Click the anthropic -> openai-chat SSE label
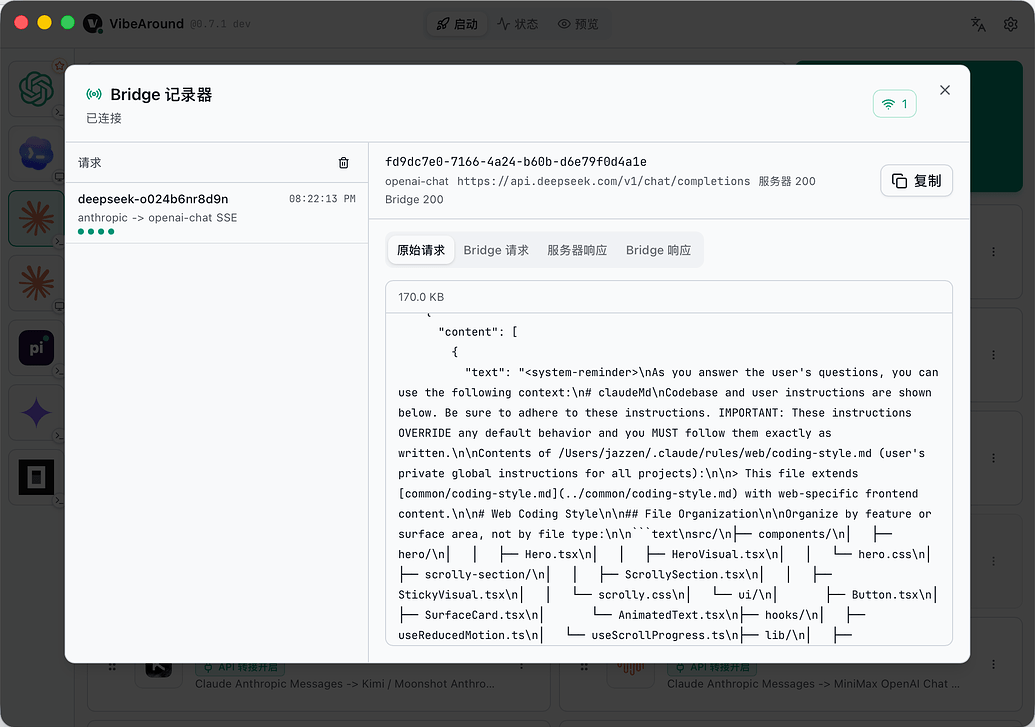Screen dimensions: 1035x727 [x=157, y=218]
